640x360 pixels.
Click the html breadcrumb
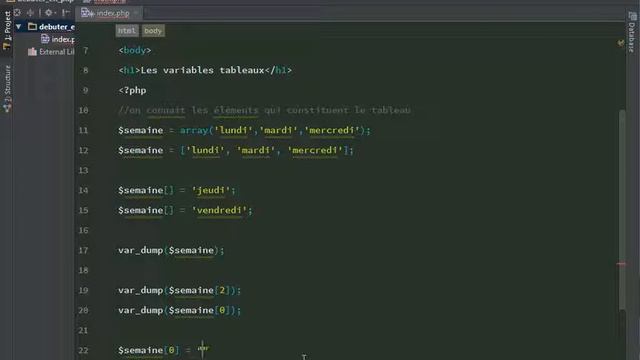(127, 31)
